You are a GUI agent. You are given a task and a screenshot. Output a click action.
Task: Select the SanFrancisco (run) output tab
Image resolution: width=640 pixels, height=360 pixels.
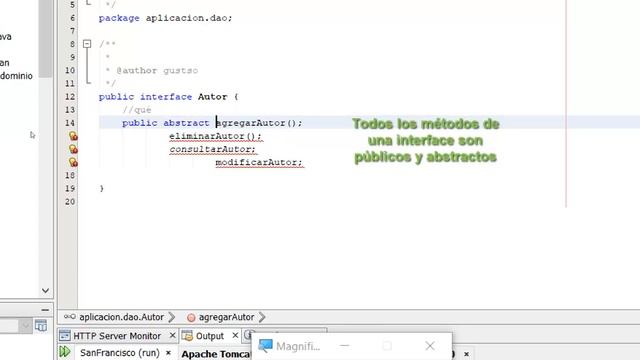[x=120, y=353]
